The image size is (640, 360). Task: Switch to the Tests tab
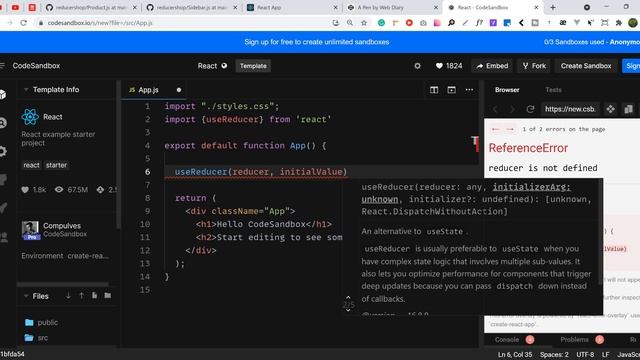point(553,90)
